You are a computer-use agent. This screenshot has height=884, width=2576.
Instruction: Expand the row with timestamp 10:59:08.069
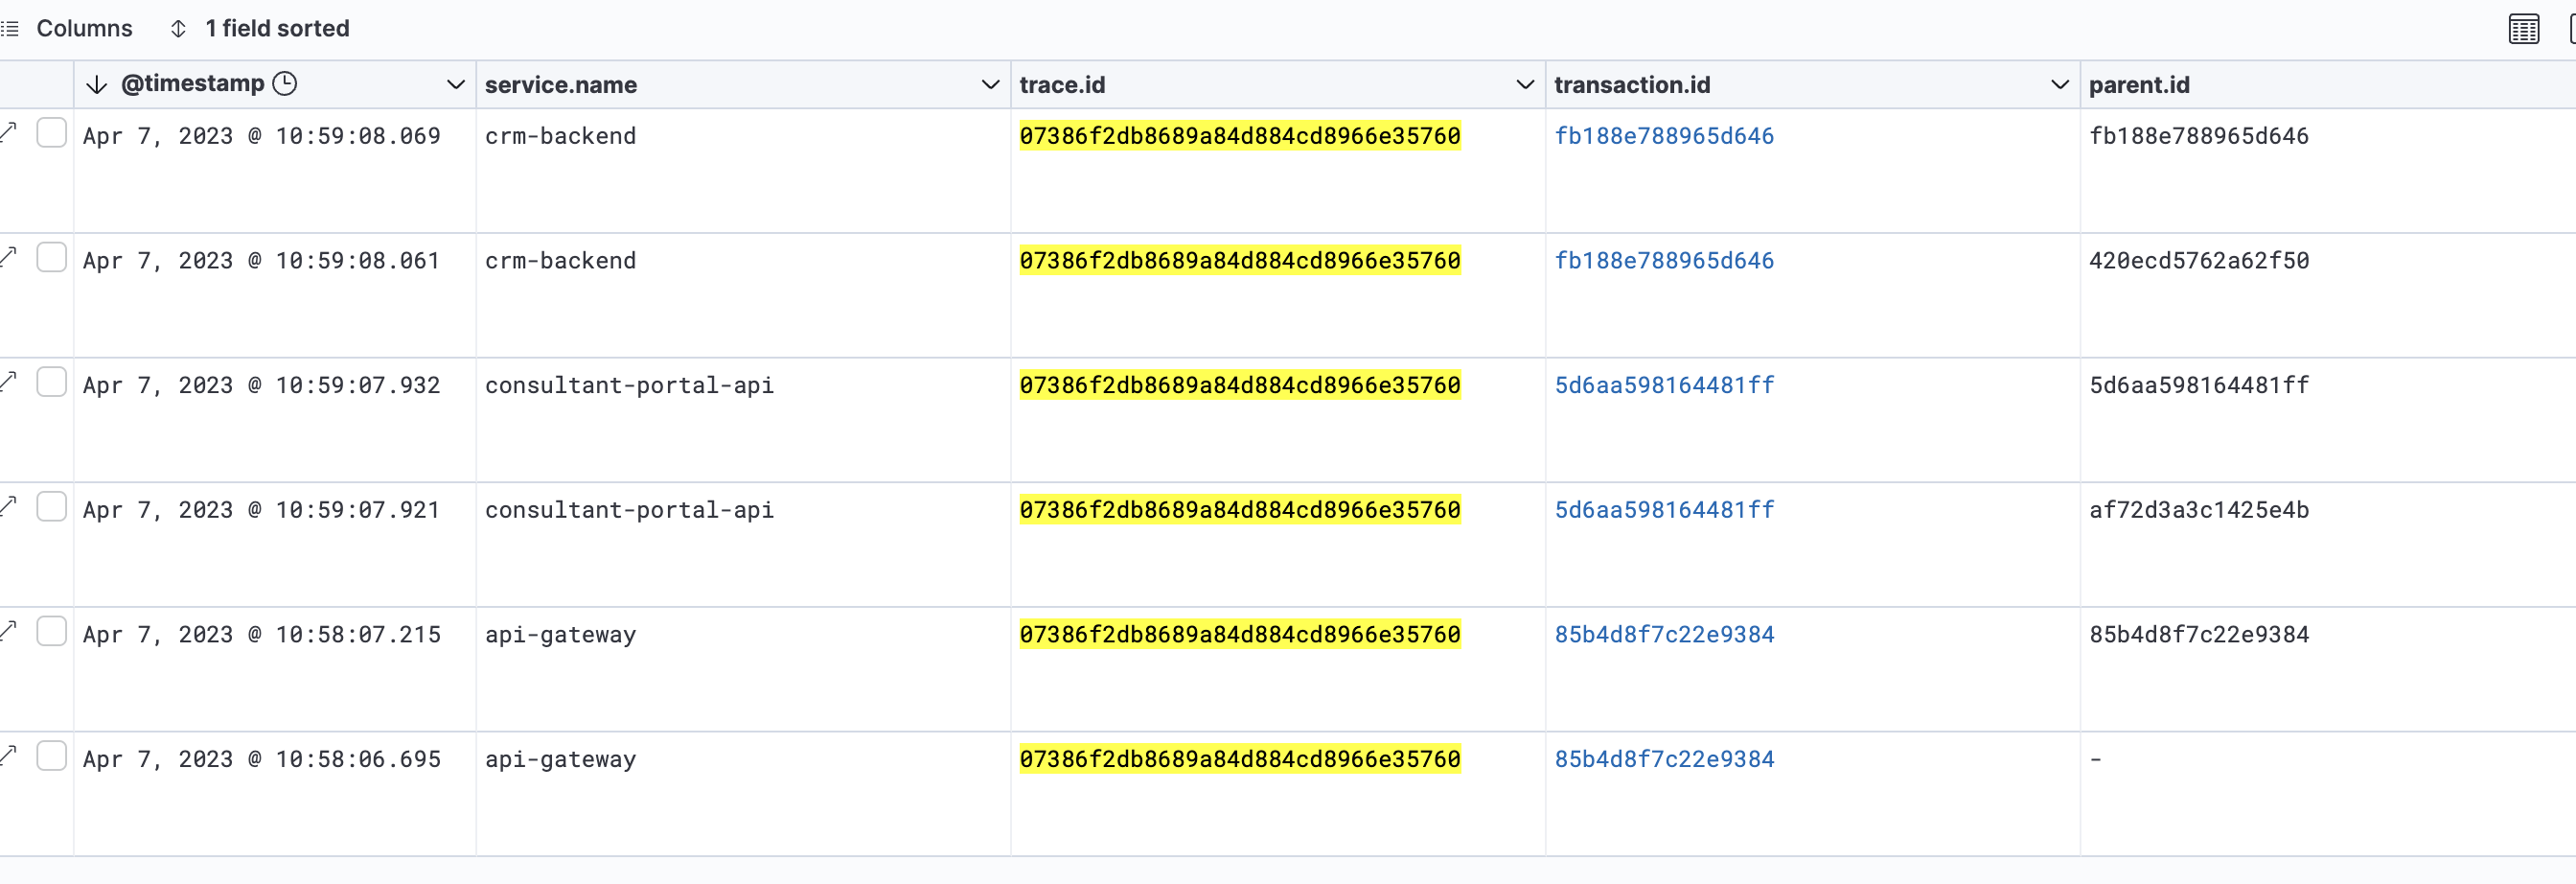(x=9, y=131)
